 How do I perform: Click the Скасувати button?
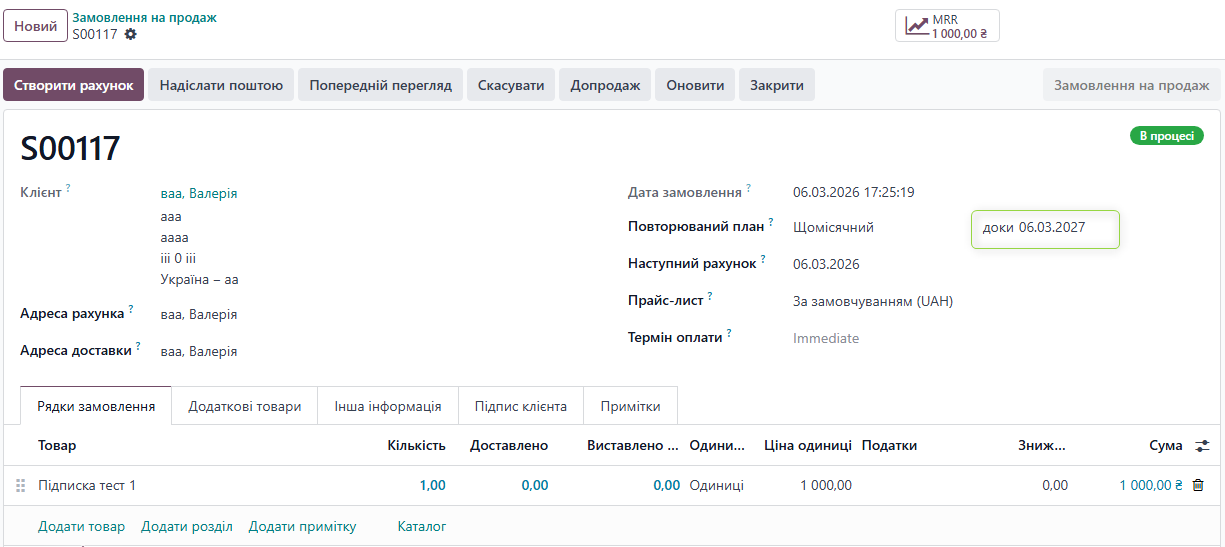[x=511, y=85]
